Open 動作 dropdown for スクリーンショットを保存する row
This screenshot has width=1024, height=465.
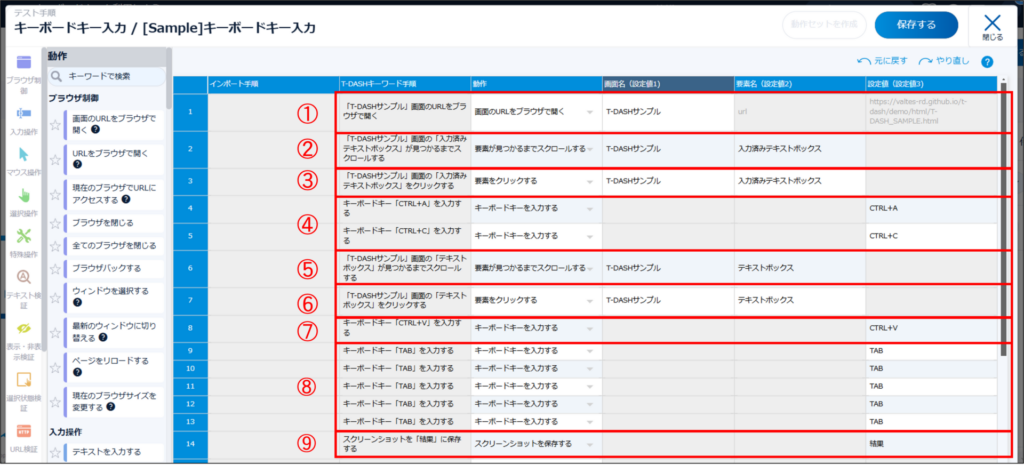tap(592, 443)
